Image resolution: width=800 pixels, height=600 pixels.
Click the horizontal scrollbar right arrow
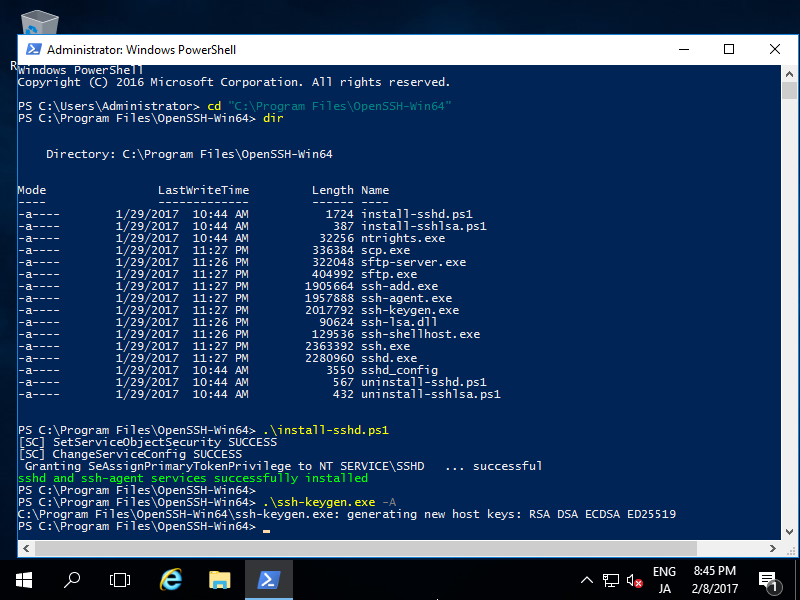click(772, 547)
